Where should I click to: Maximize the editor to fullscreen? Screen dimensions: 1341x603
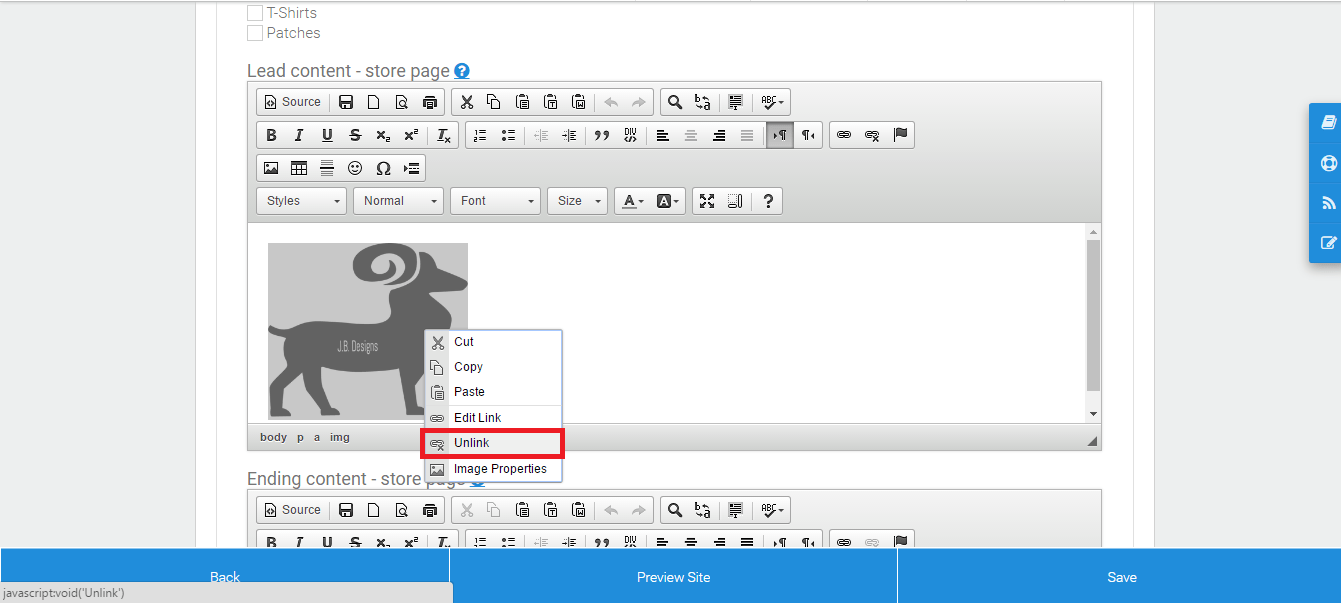[709, 200]
